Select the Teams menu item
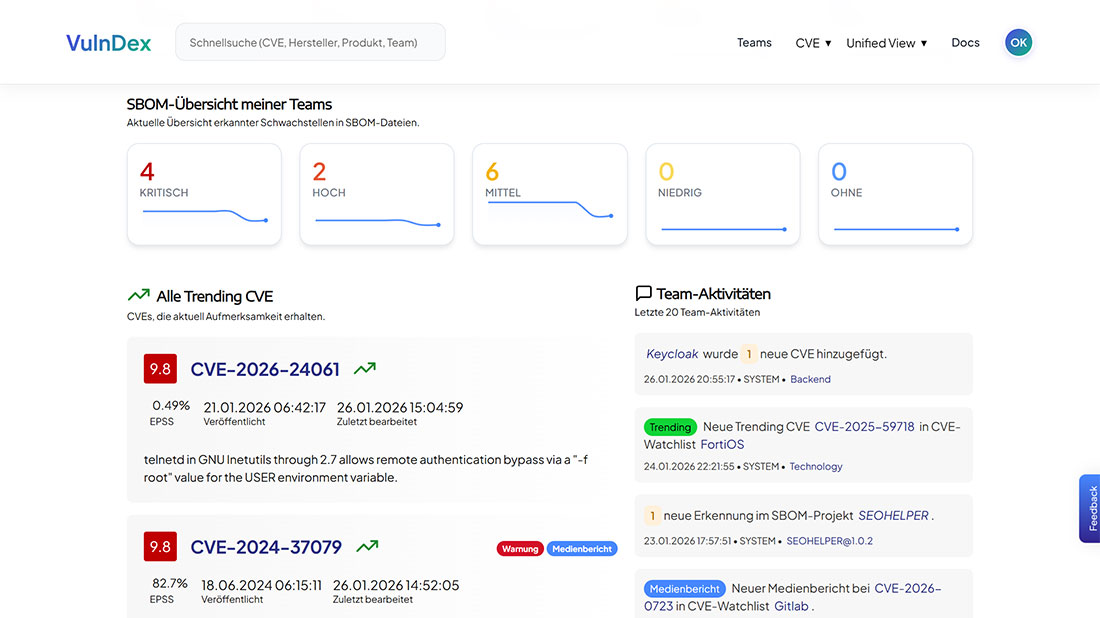Screen dimensions: 1100x618 click(x=754, y=42)
